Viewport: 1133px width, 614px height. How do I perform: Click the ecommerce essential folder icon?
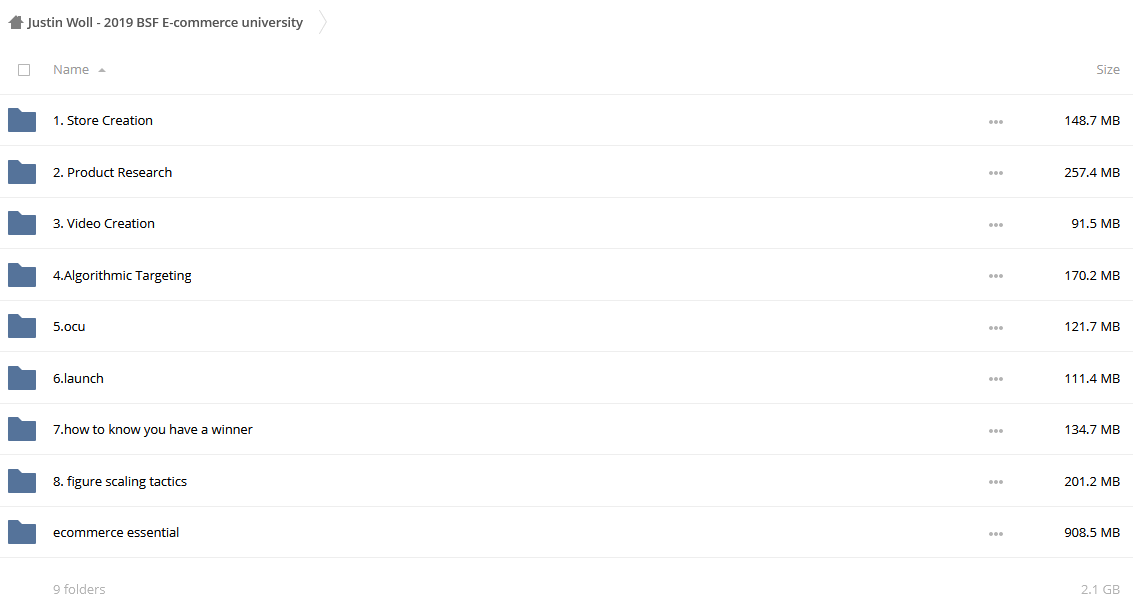click(x=22, y=532)
